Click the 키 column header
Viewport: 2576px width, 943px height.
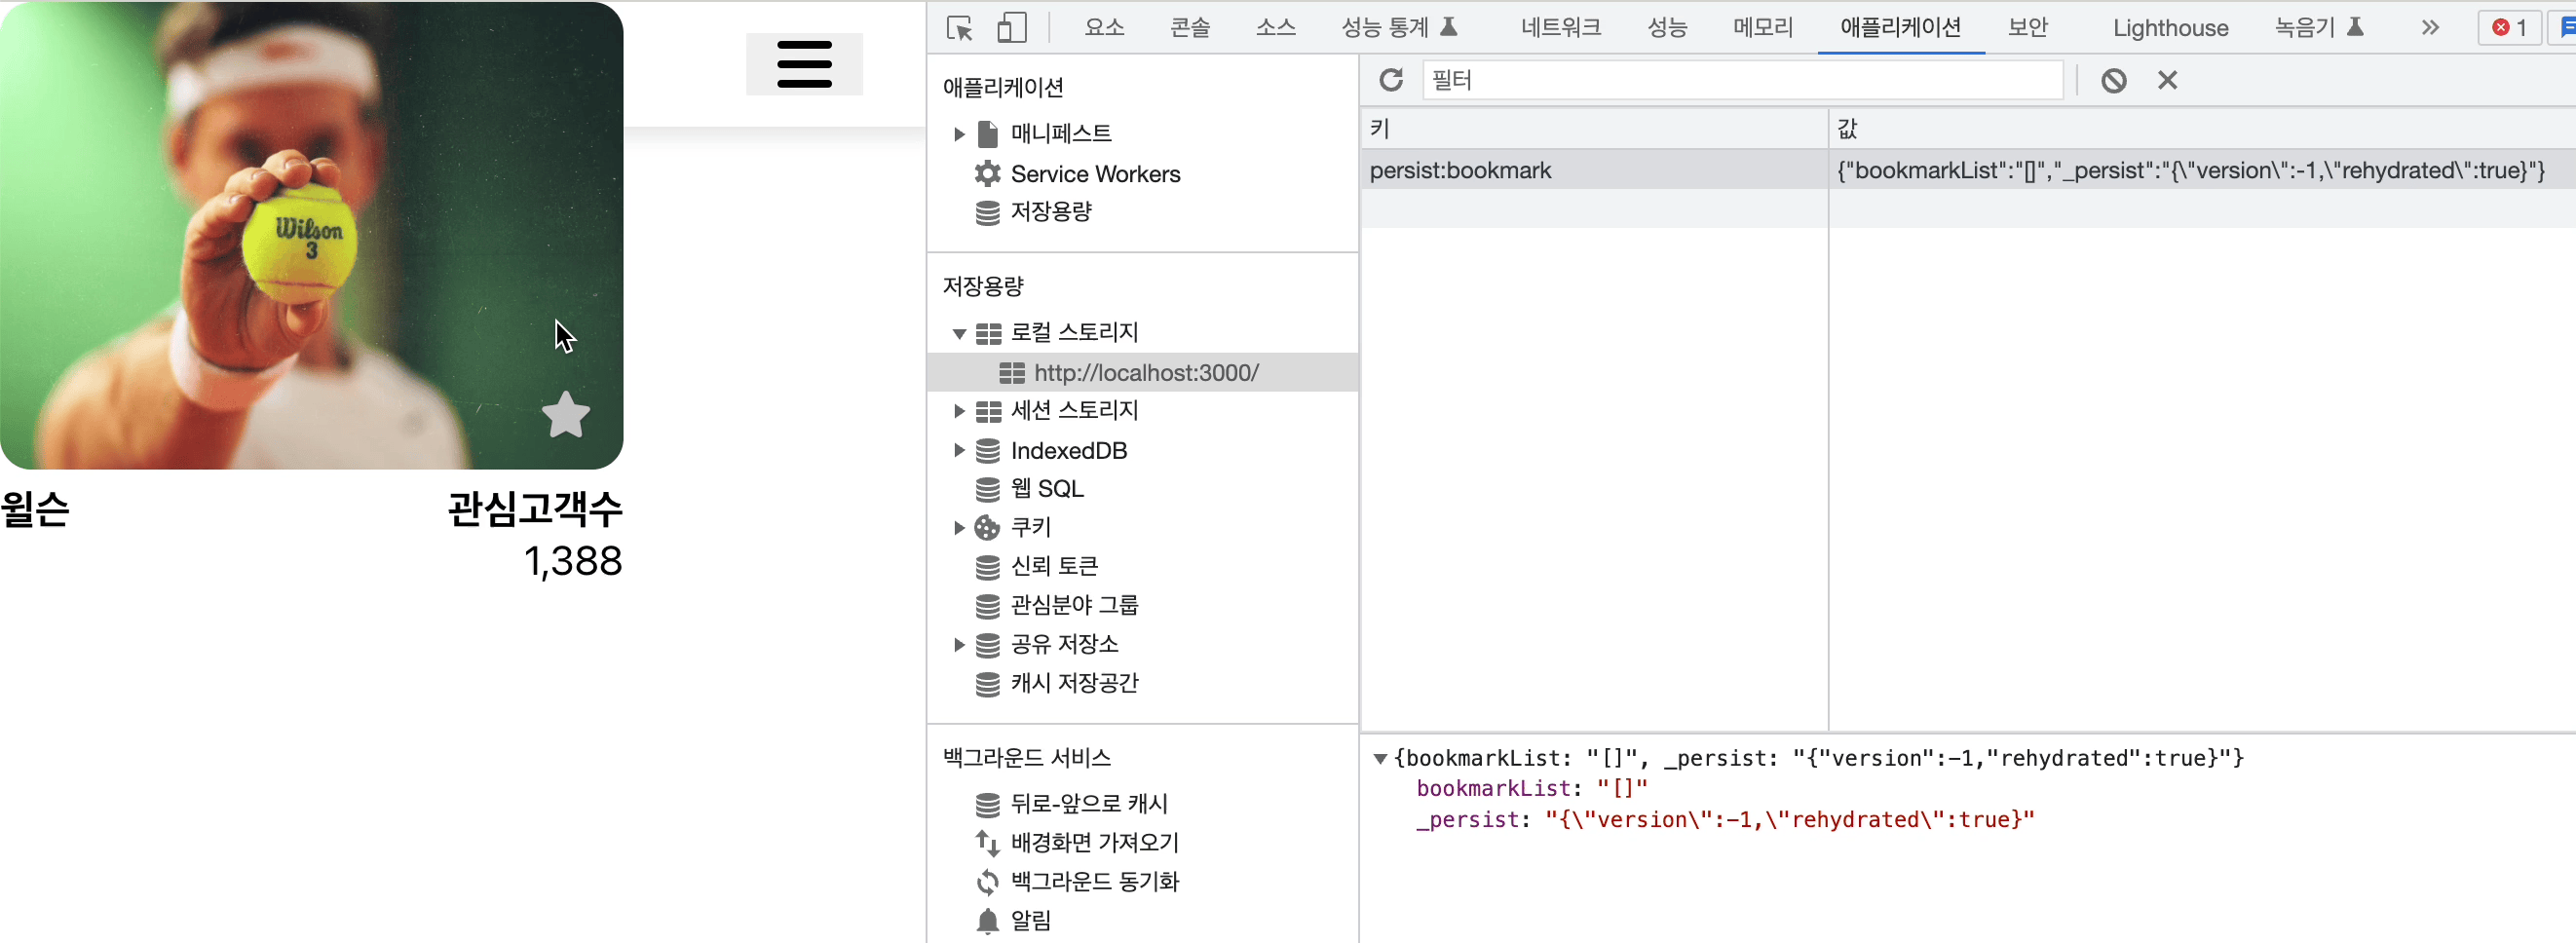(1594, 128)
